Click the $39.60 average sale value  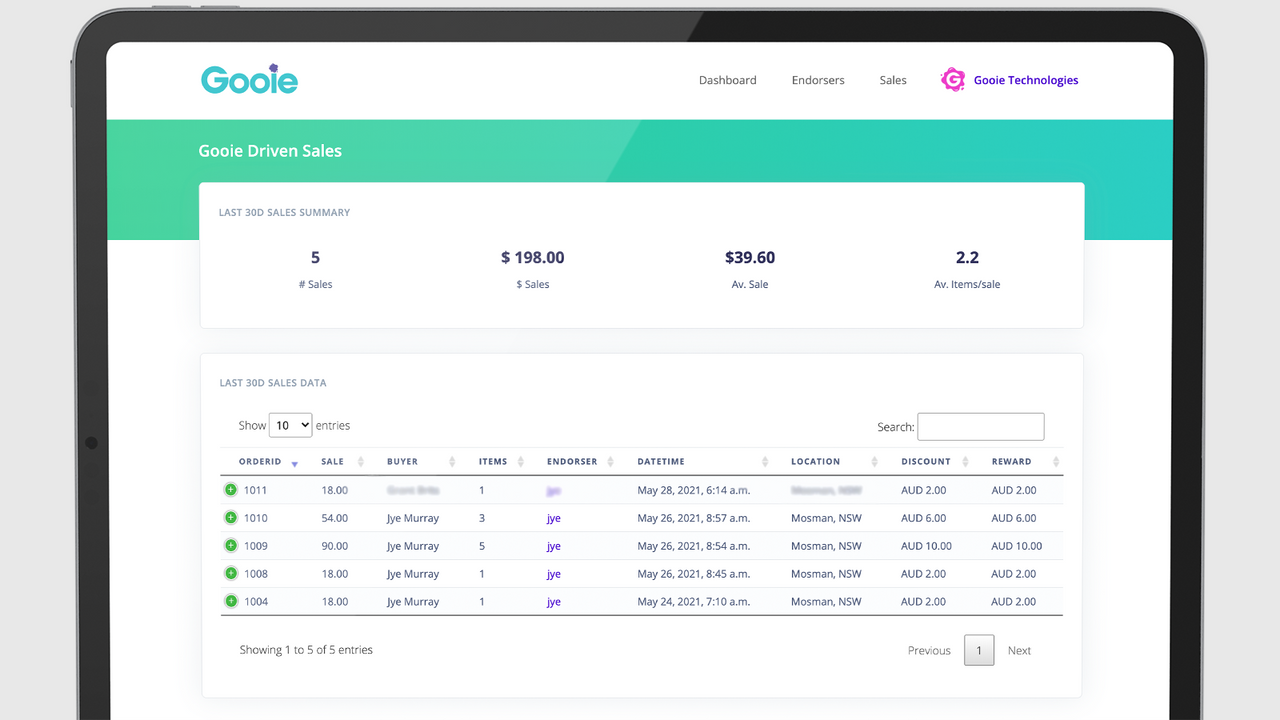[750, 257]
